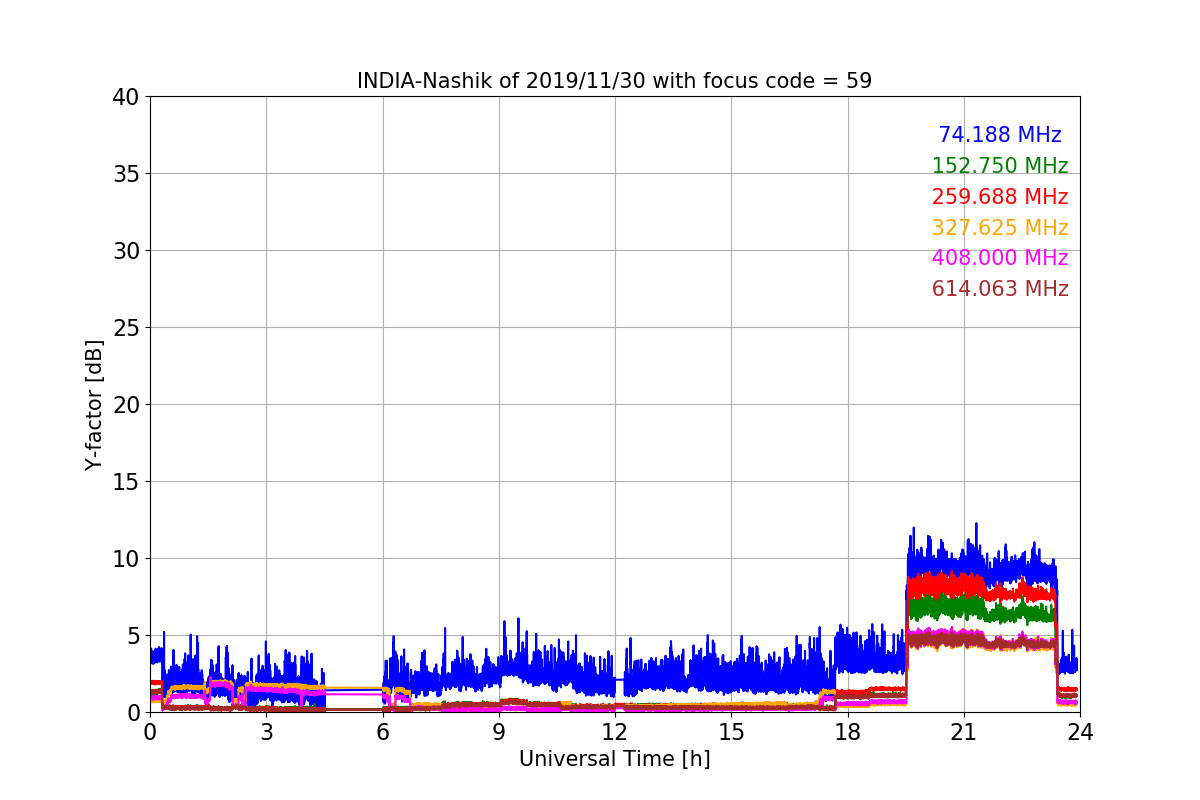Select the 408.000 MHz legend label
1200x800 pixels.
[1000, 258]
